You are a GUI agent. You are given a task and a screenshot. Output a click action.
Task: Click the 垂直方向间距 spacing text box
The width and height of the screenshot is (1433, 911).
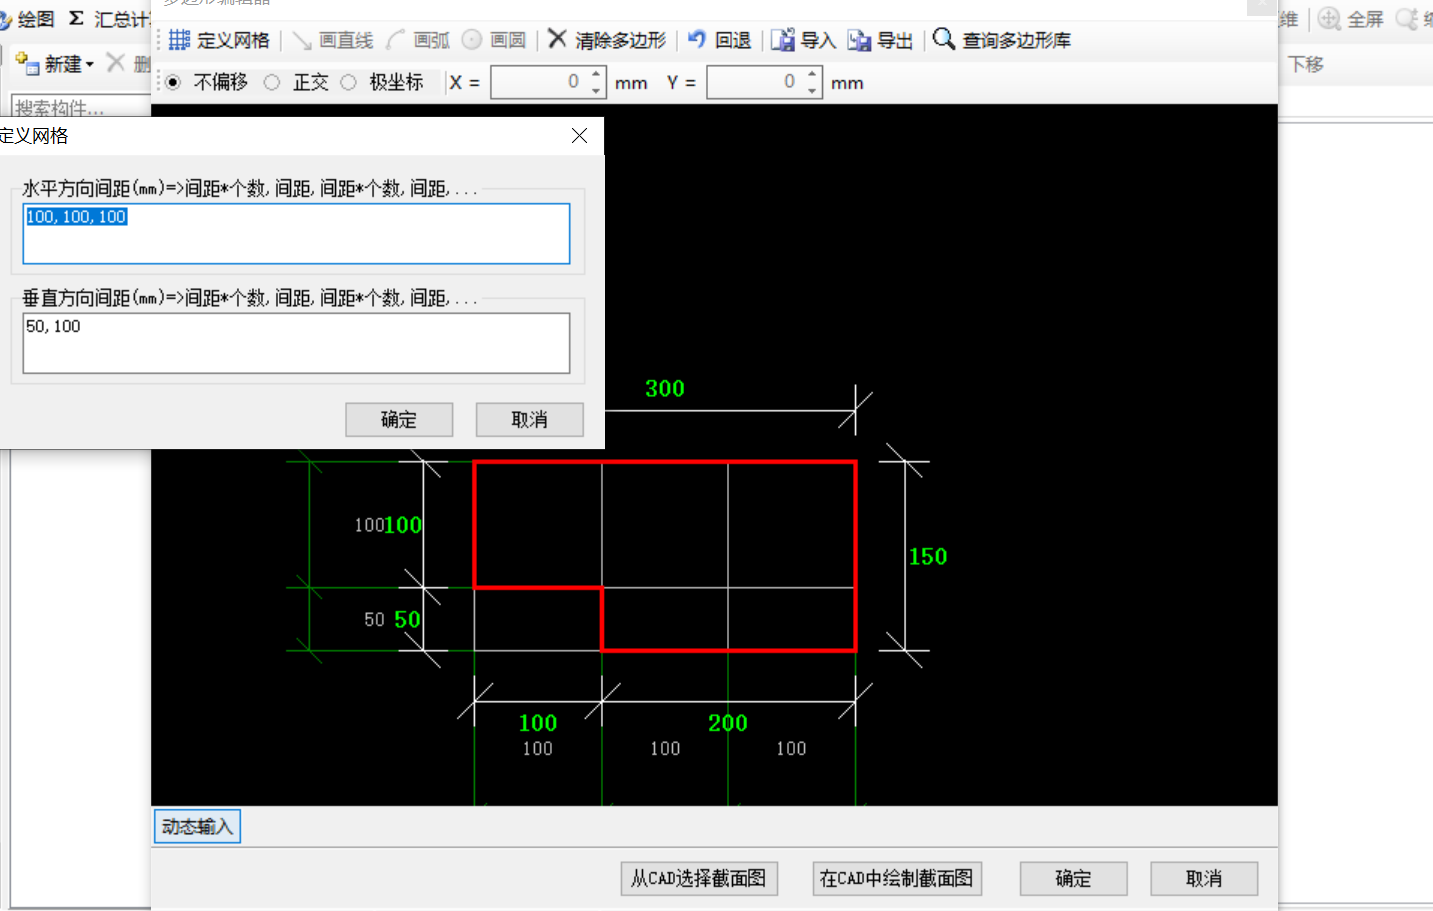click(x=296, y=343)
